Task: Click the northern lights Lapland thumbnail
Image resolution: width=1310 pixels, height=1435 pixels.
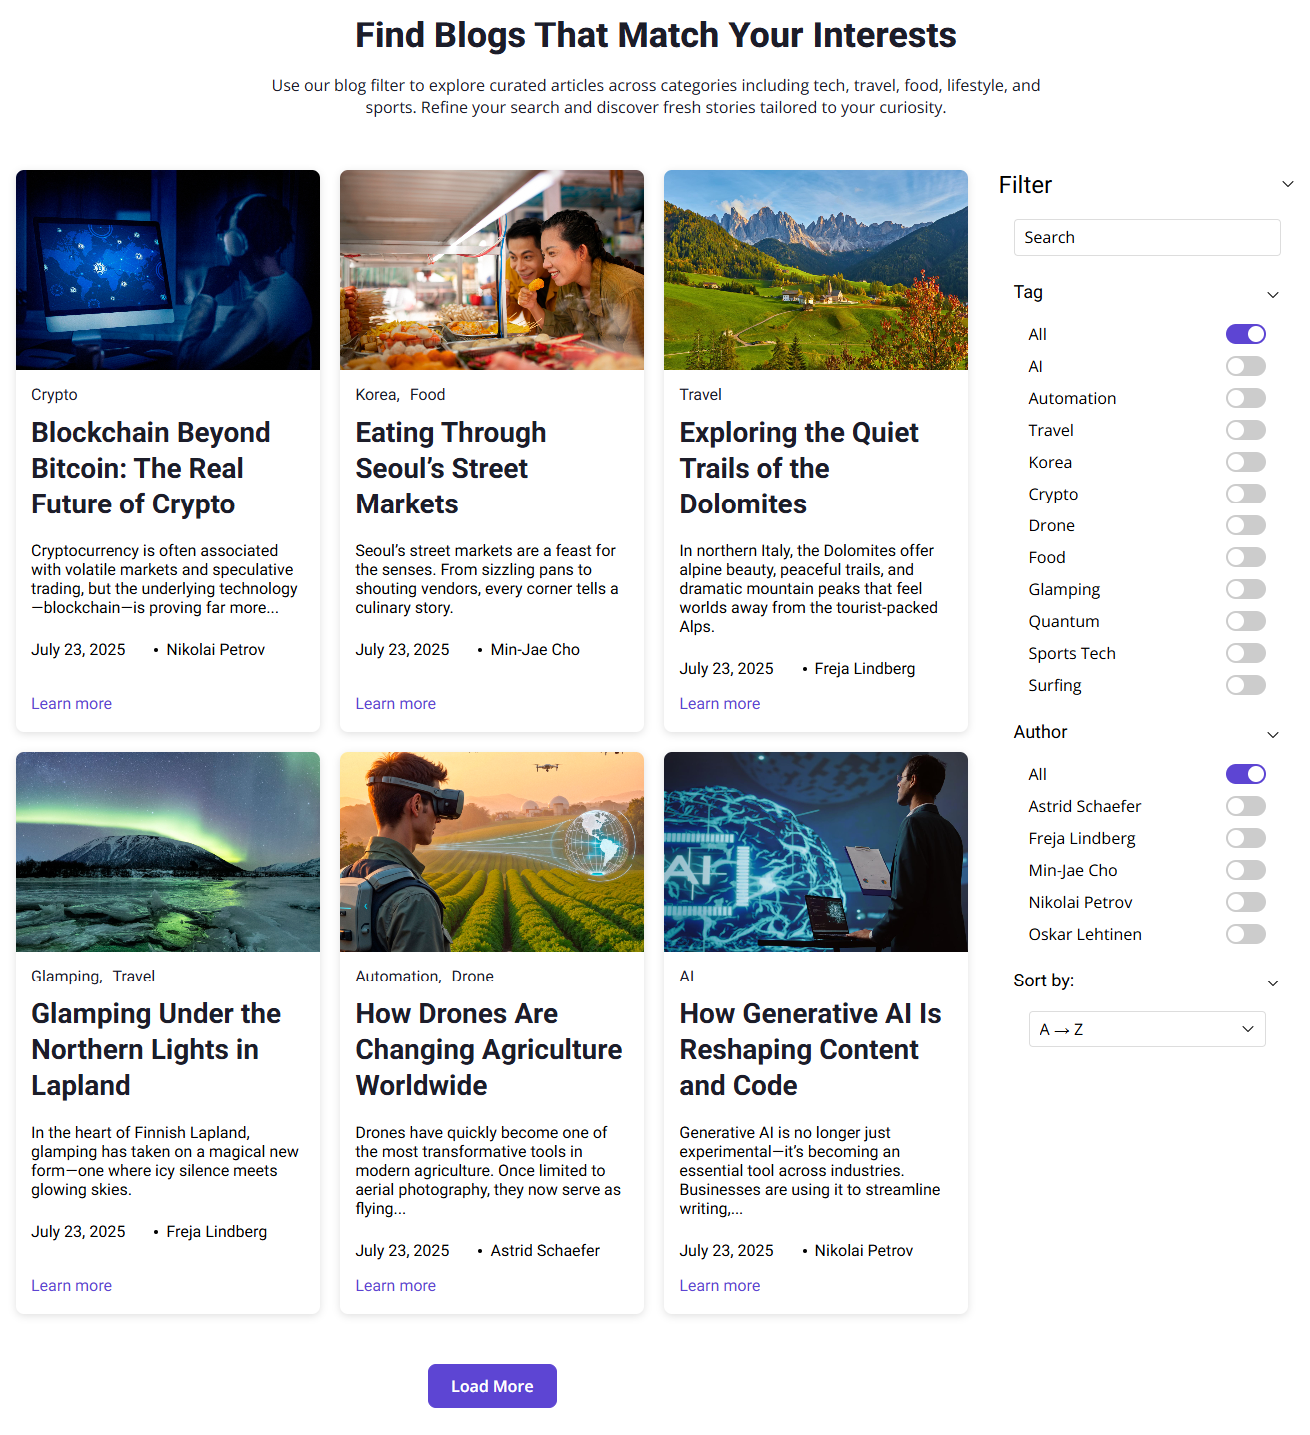Action: click(x=168, y=852)
